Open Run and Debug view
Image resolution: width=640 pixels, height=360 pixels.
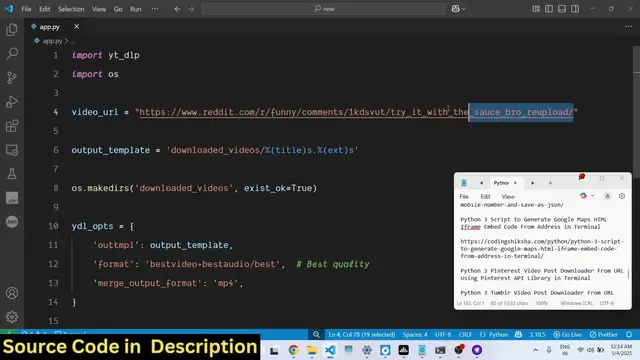[x=12, y=102]
